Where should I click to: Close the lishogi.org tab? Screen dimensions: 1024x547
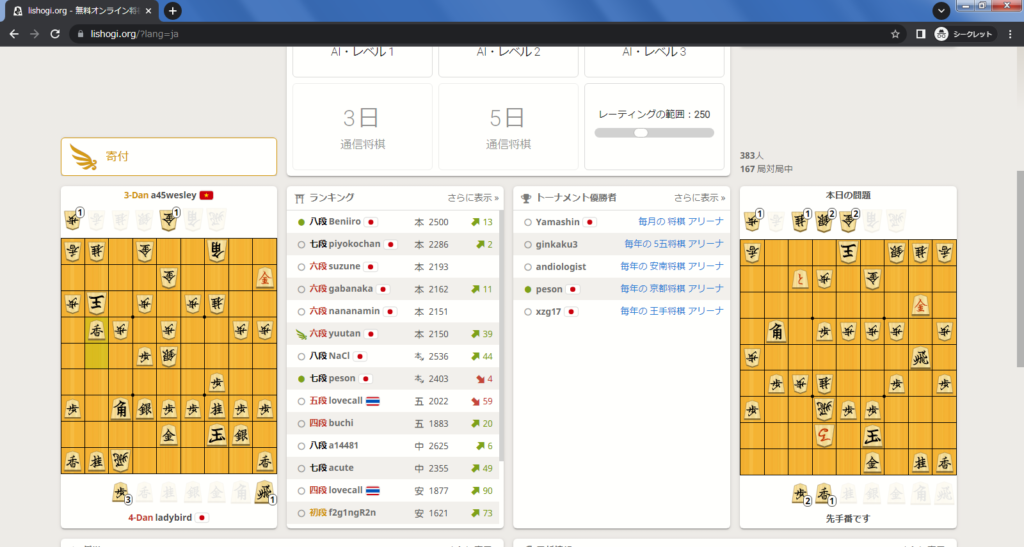148,10
